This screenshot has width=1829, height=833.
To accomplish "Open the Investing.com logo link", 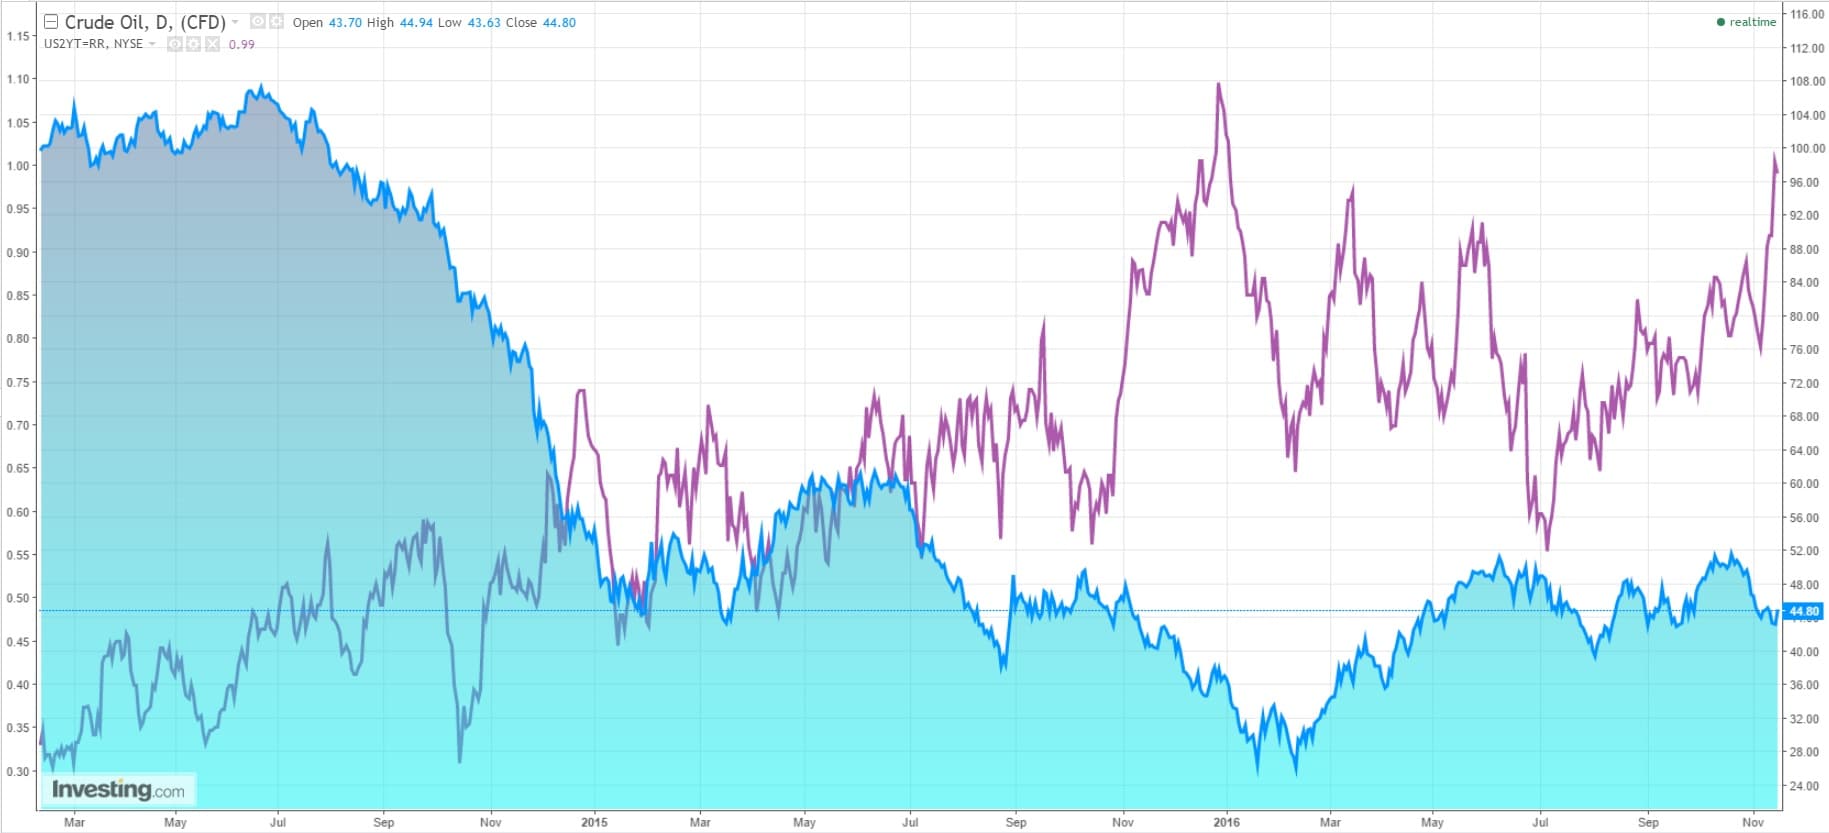I will click(118, 790).
